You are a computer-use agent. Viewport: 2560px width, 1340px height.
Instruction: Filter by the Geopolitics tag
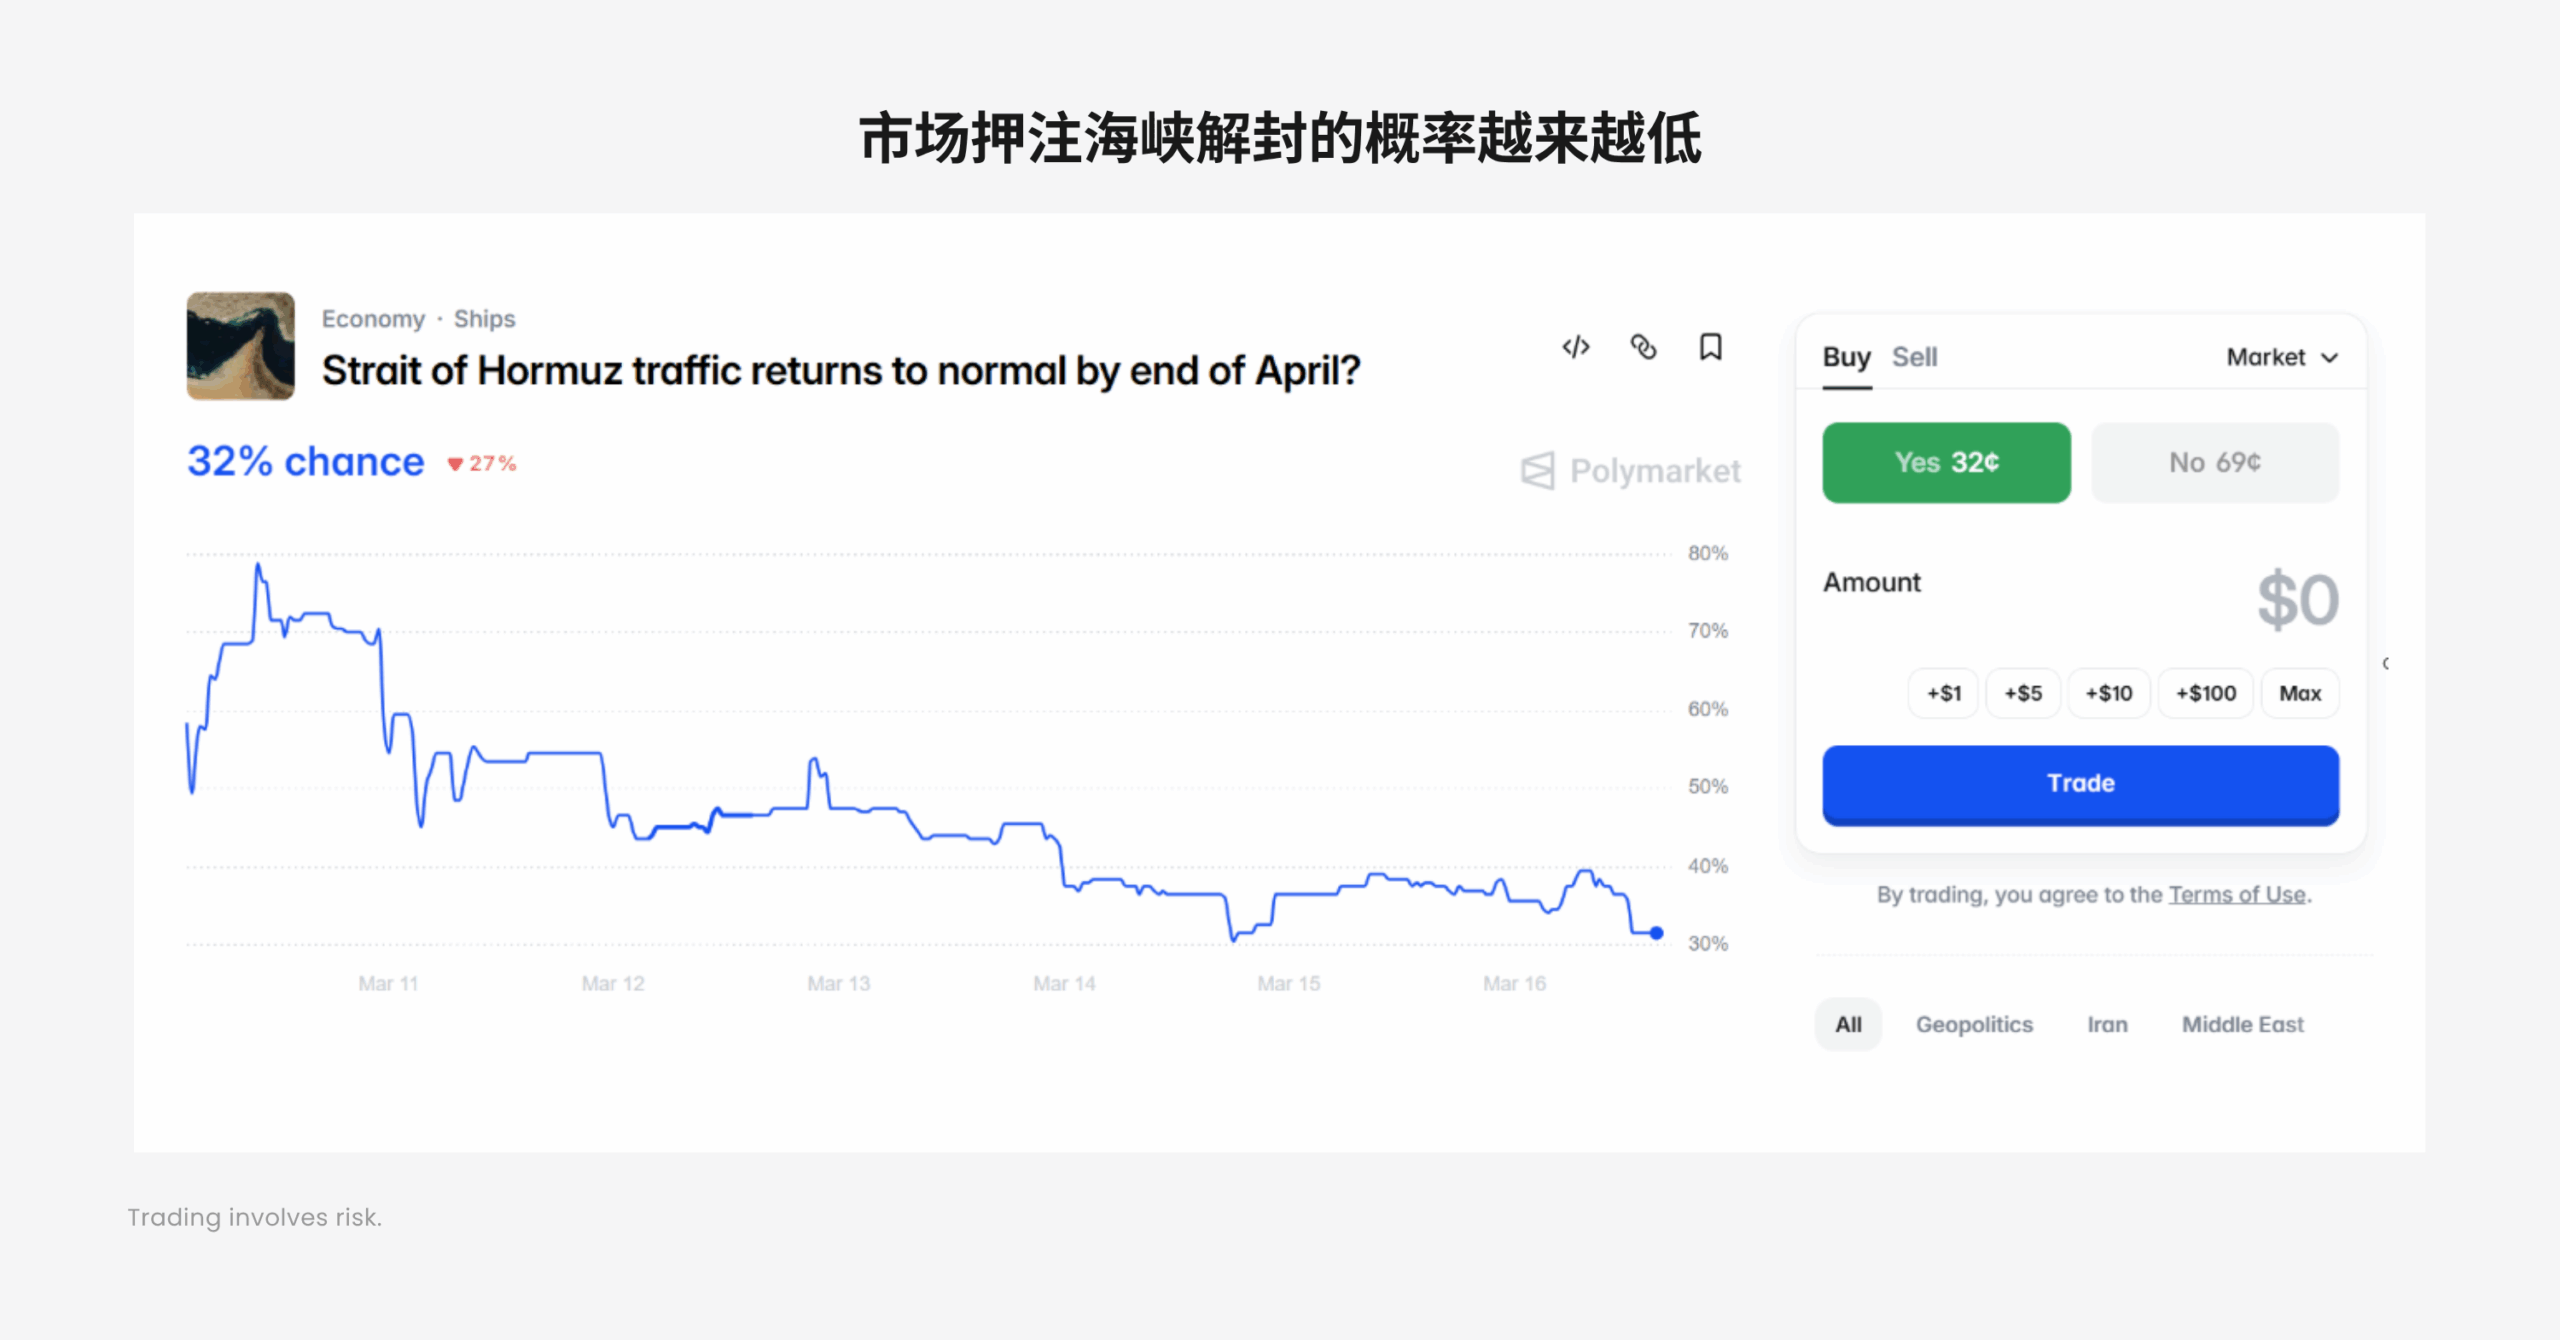(1974, 1024)
